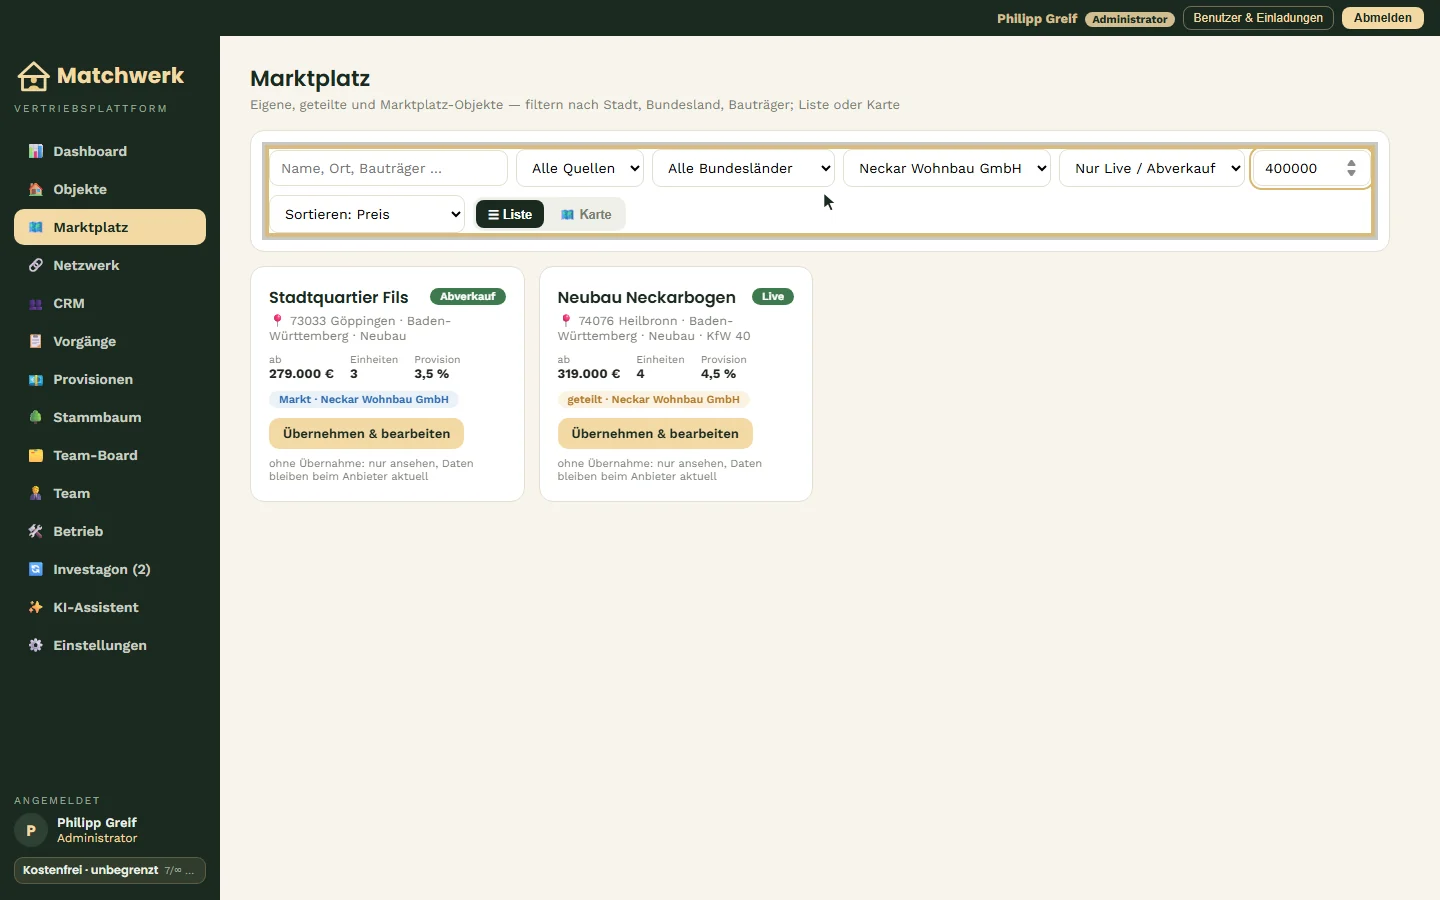Switch to Liste view
Screen dimensions: 1440x900
click(x=510, y=214)
